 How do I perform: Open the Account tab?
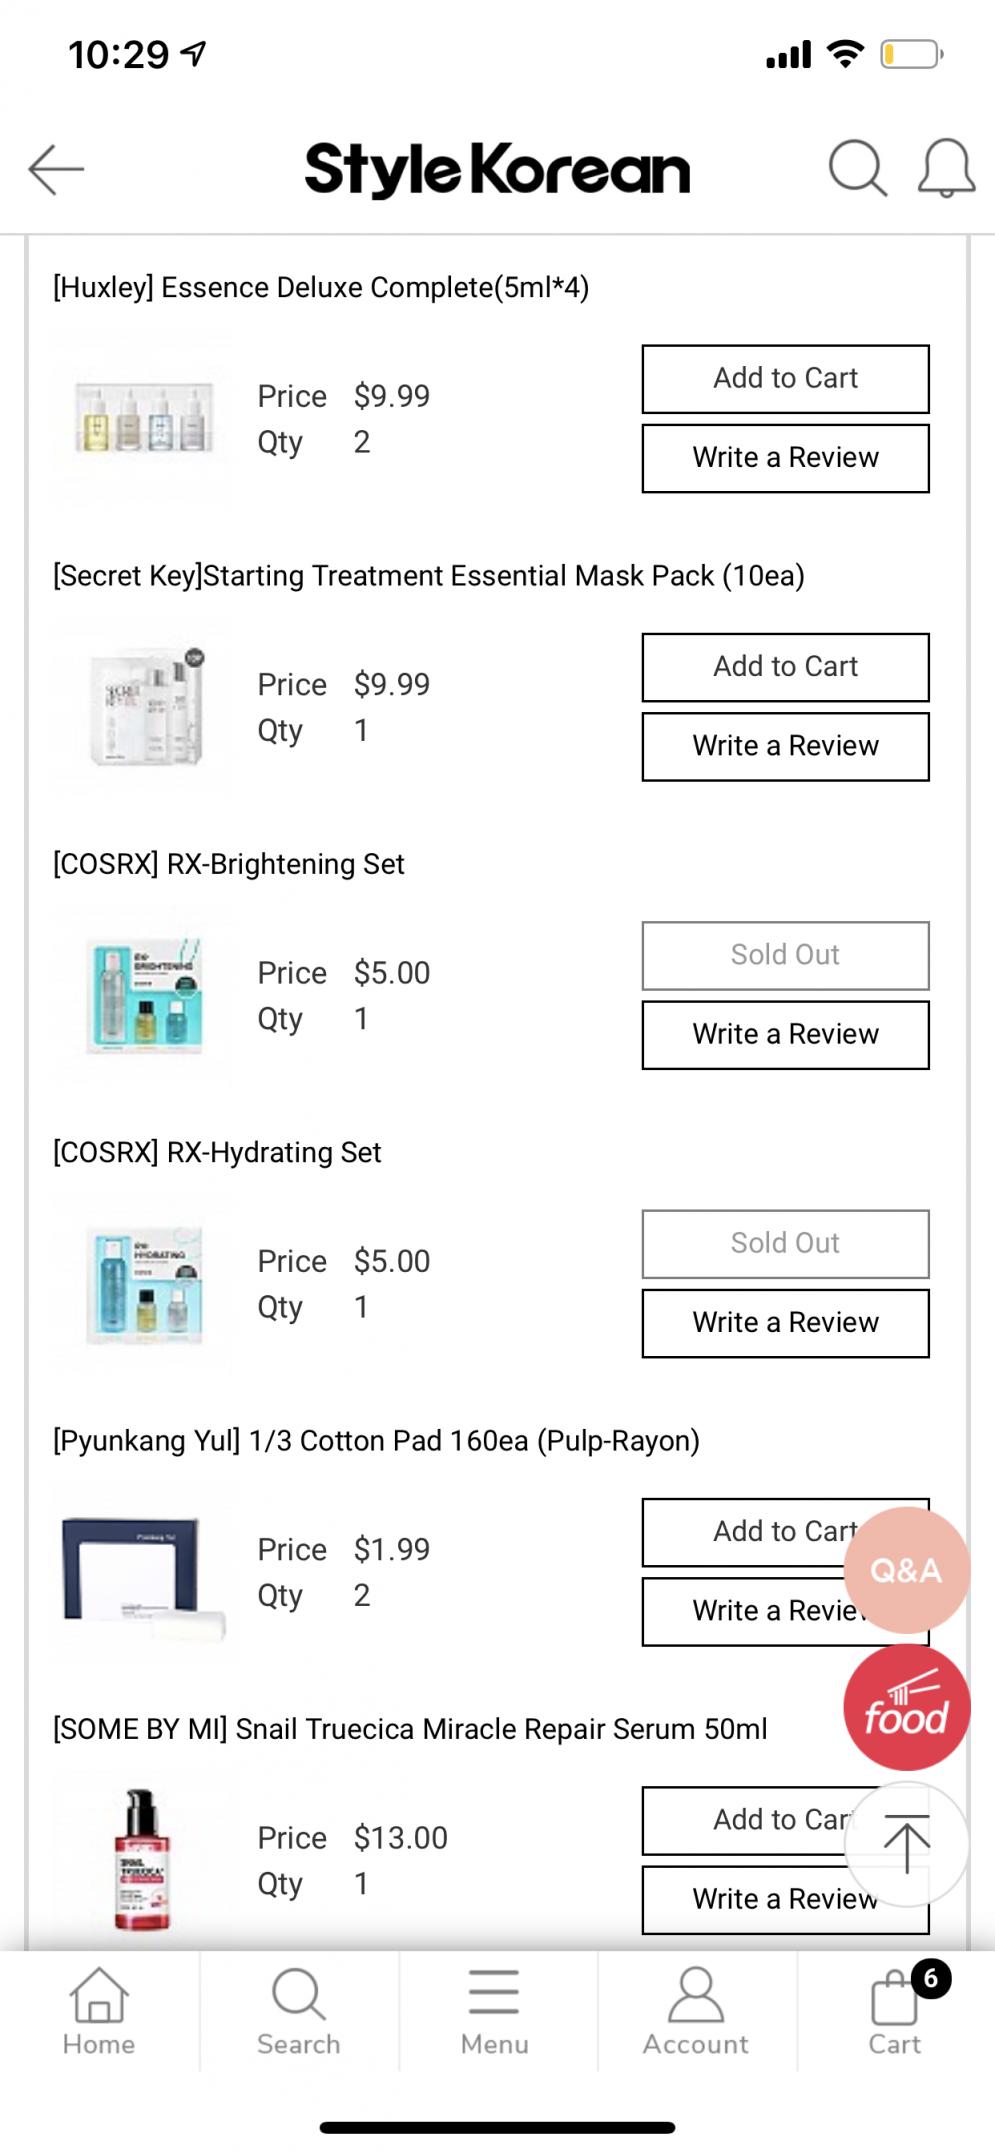695,2011
